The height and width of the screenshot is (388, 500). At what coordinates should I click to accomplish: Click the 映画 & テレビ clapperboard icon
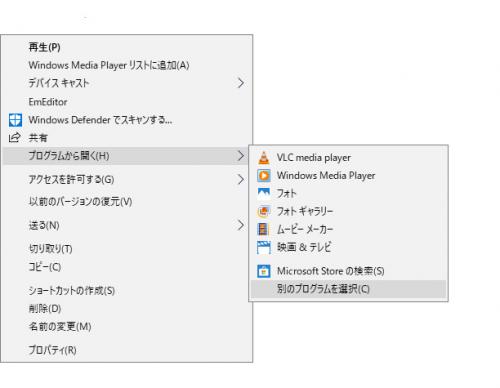(264, 247)
